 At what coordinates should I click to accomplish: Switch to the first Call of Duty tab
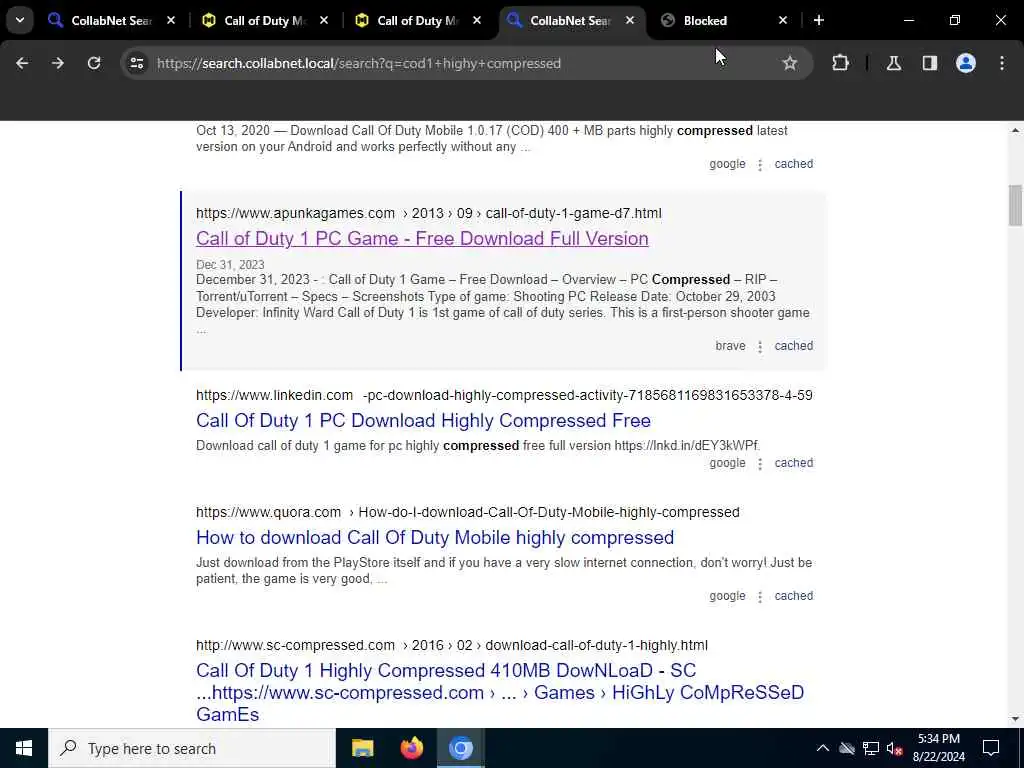(x=266, y=20)
